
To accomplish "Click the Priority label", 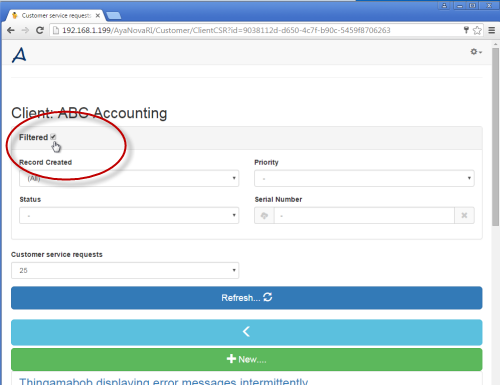I will point(266,162).
